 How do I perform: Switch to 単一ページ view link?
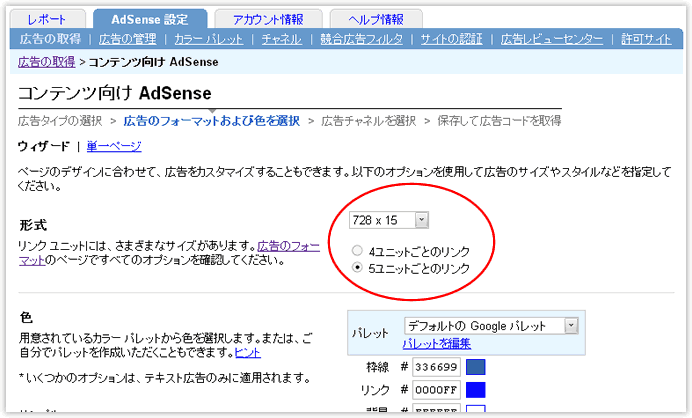tap(114, 146)
